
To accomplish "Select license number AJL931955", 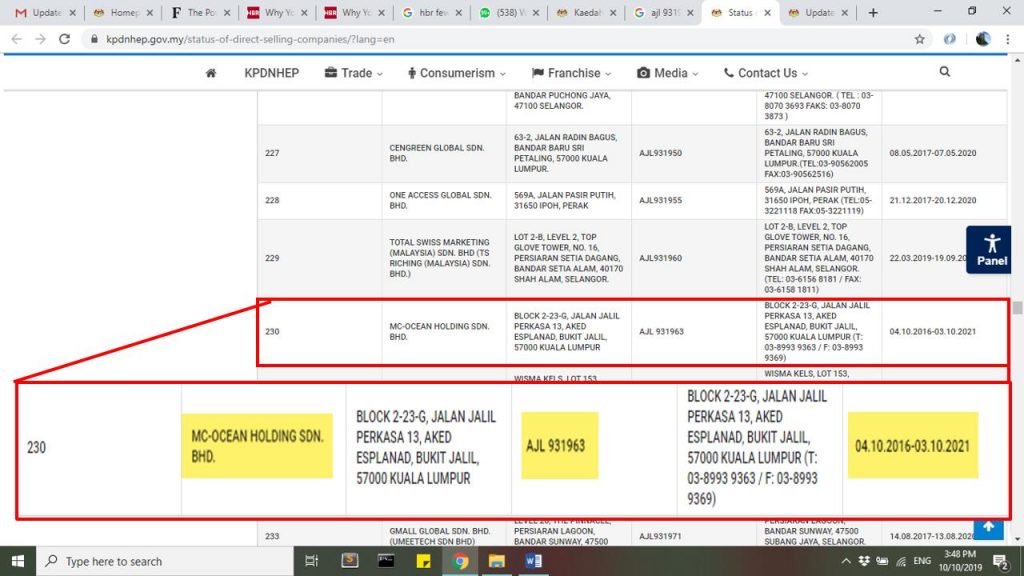I will (660, 200).
